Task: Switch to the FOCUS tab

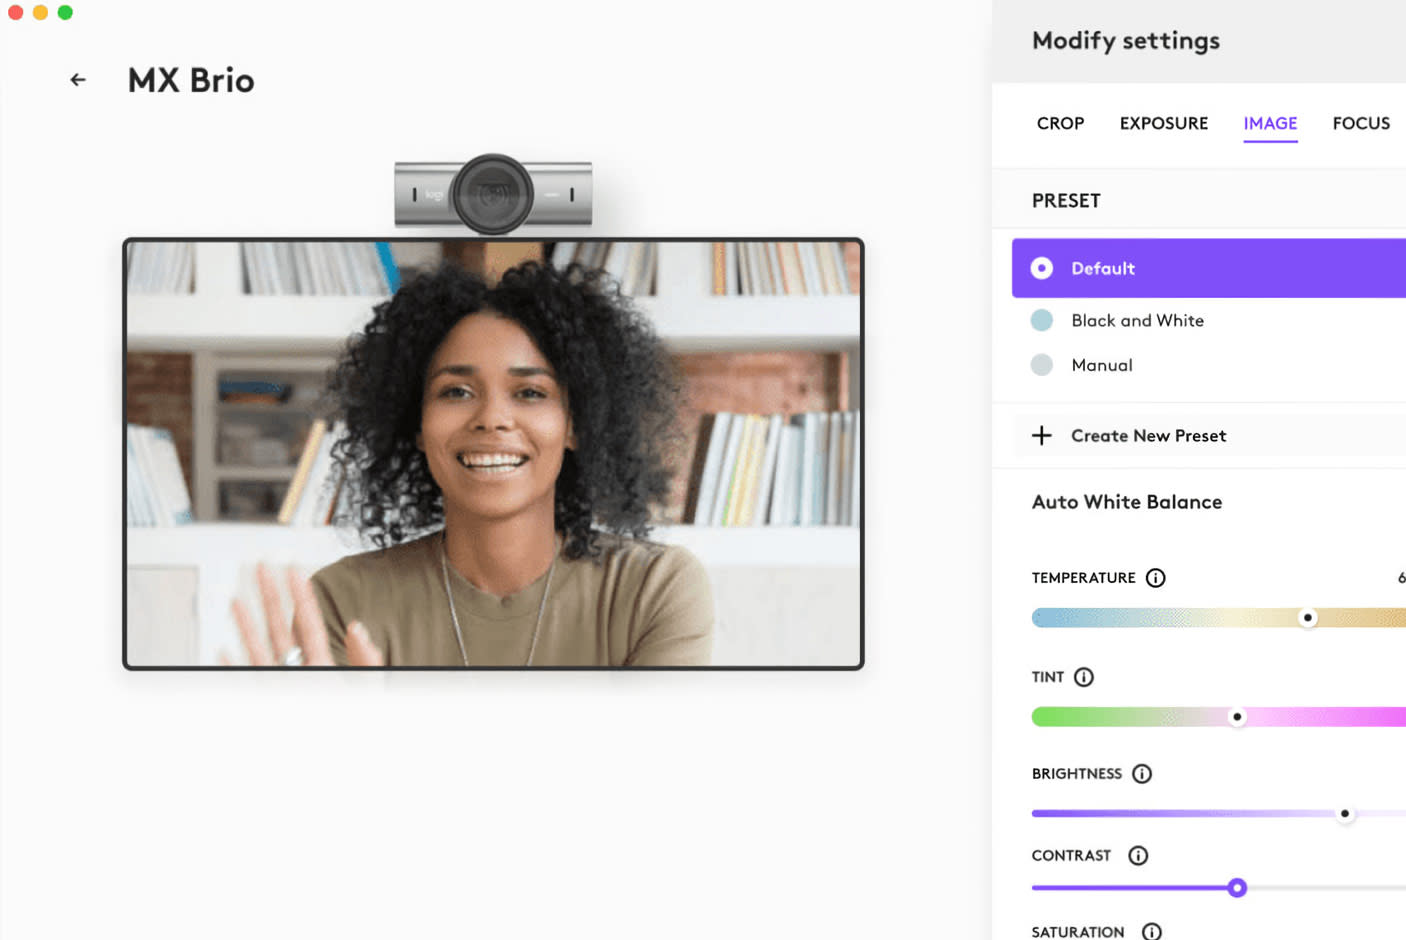Action: [1361, 123]
